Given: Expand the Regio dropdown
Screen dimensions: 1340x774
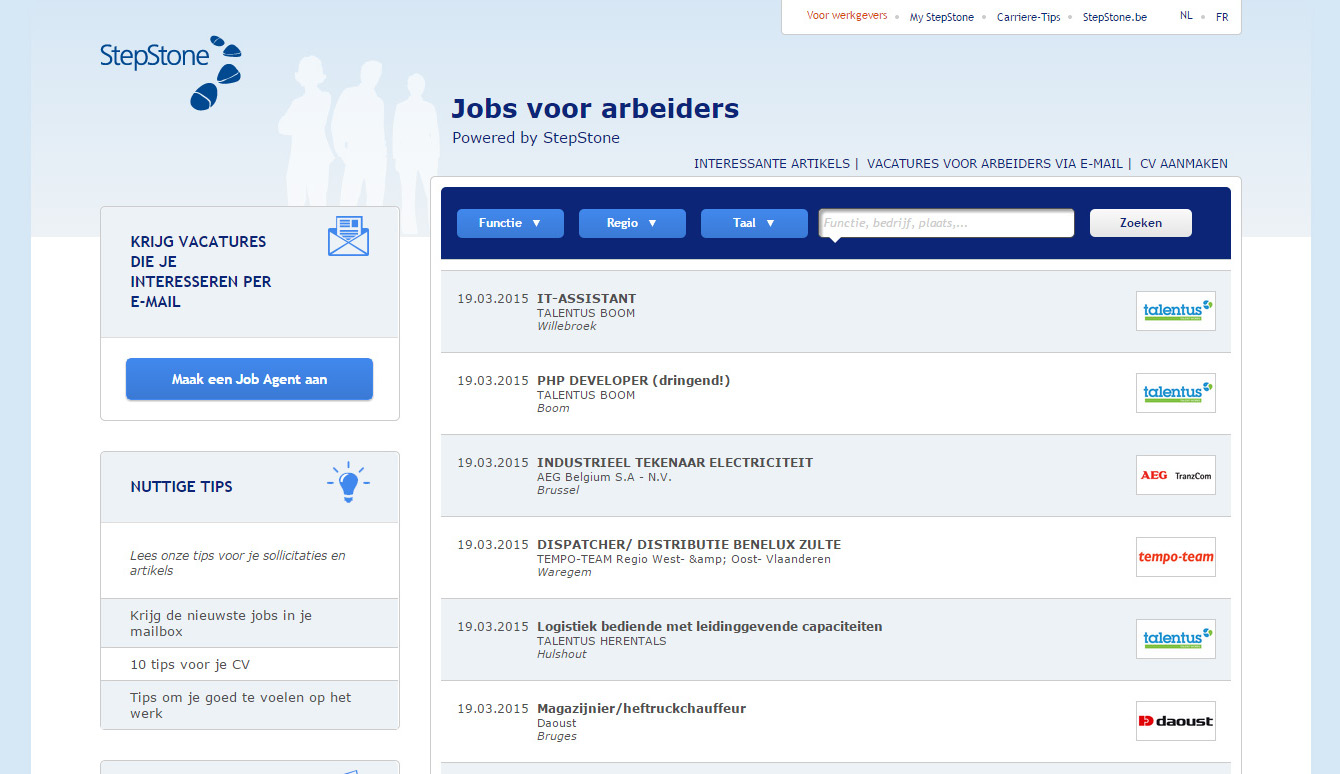Looking at the screenshot, I should click(632, 223).
